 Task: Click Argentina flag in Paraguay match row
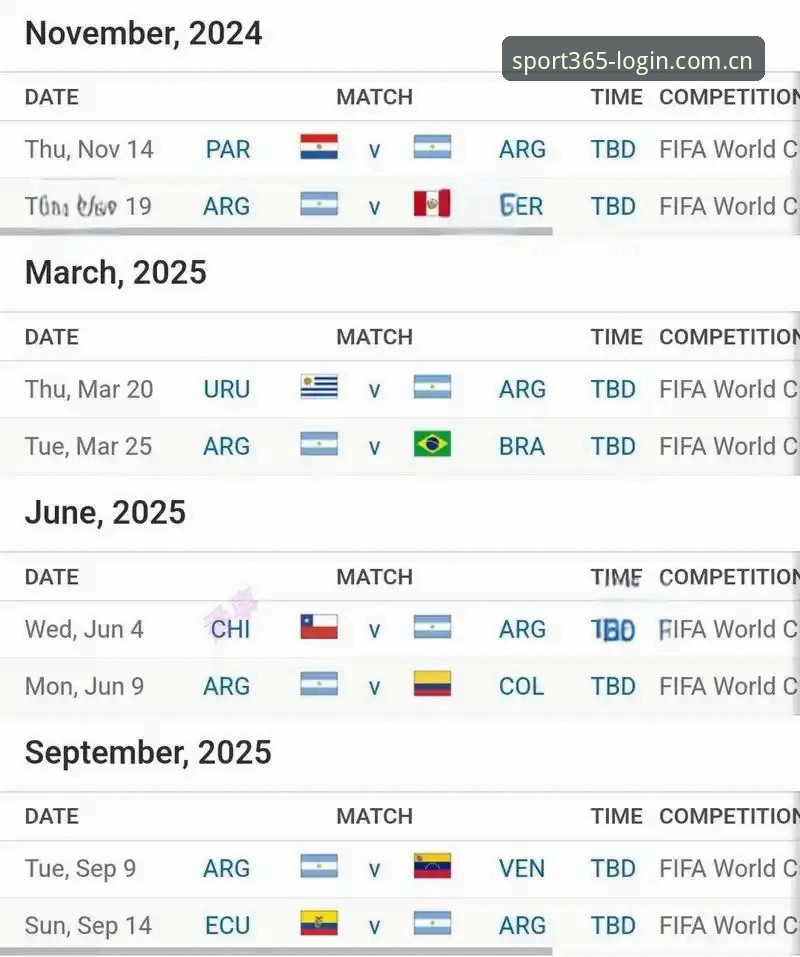click(431, 147)
